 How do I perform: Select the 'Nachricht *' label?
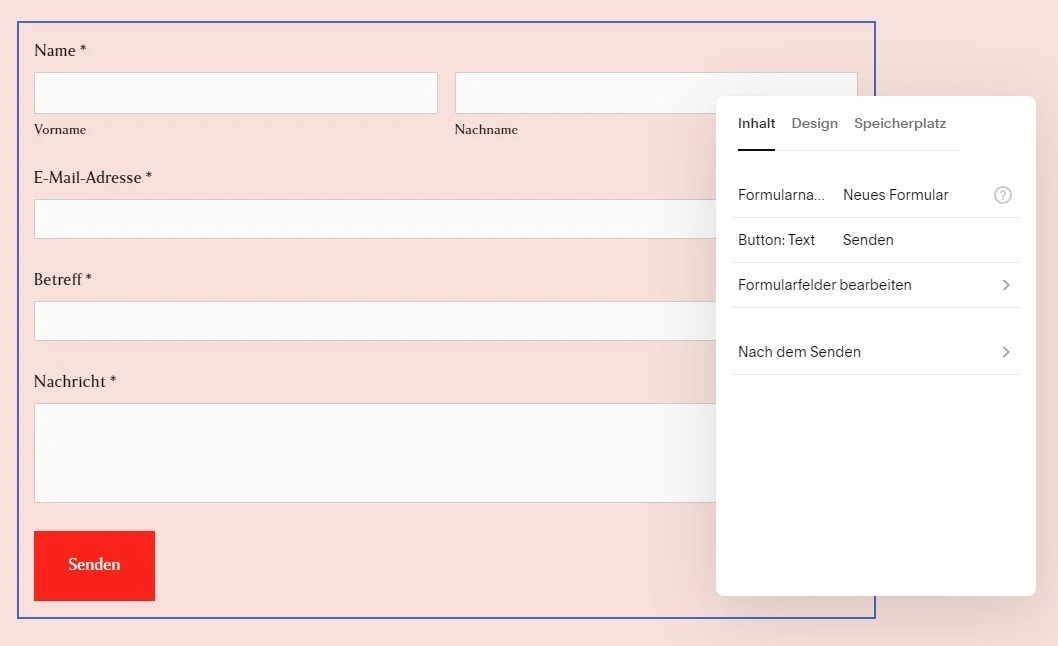tap(75, 381)
